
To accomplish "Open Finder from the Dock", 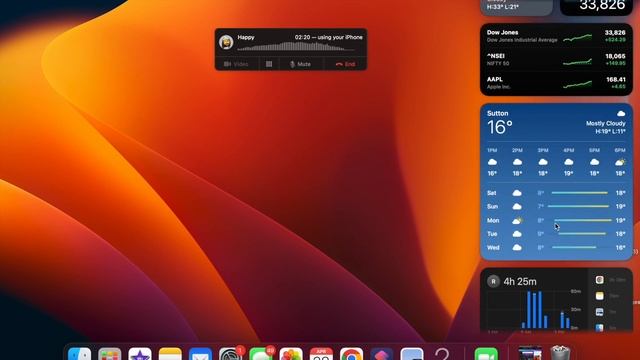I will click(x=80, y=354).
